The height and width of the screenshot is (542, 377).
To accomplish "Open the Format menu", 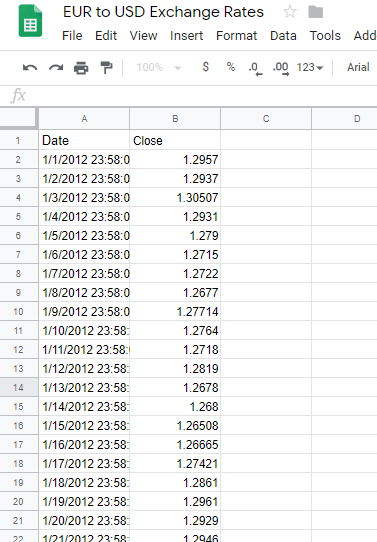I will pyautogui.click(x=237, y=36).
